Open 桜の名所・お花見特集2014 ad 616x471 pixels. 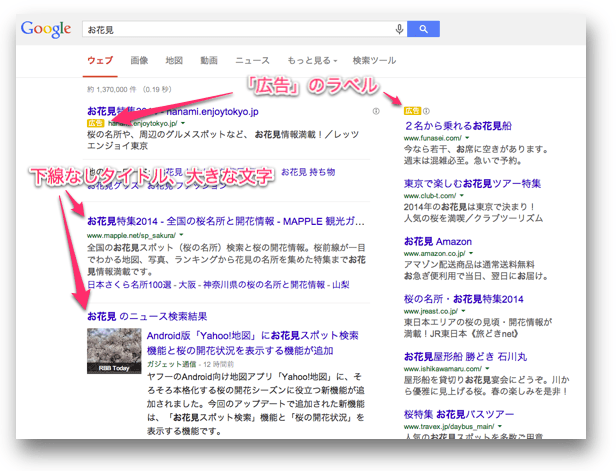pyautogui.click(x=464, y=299)
